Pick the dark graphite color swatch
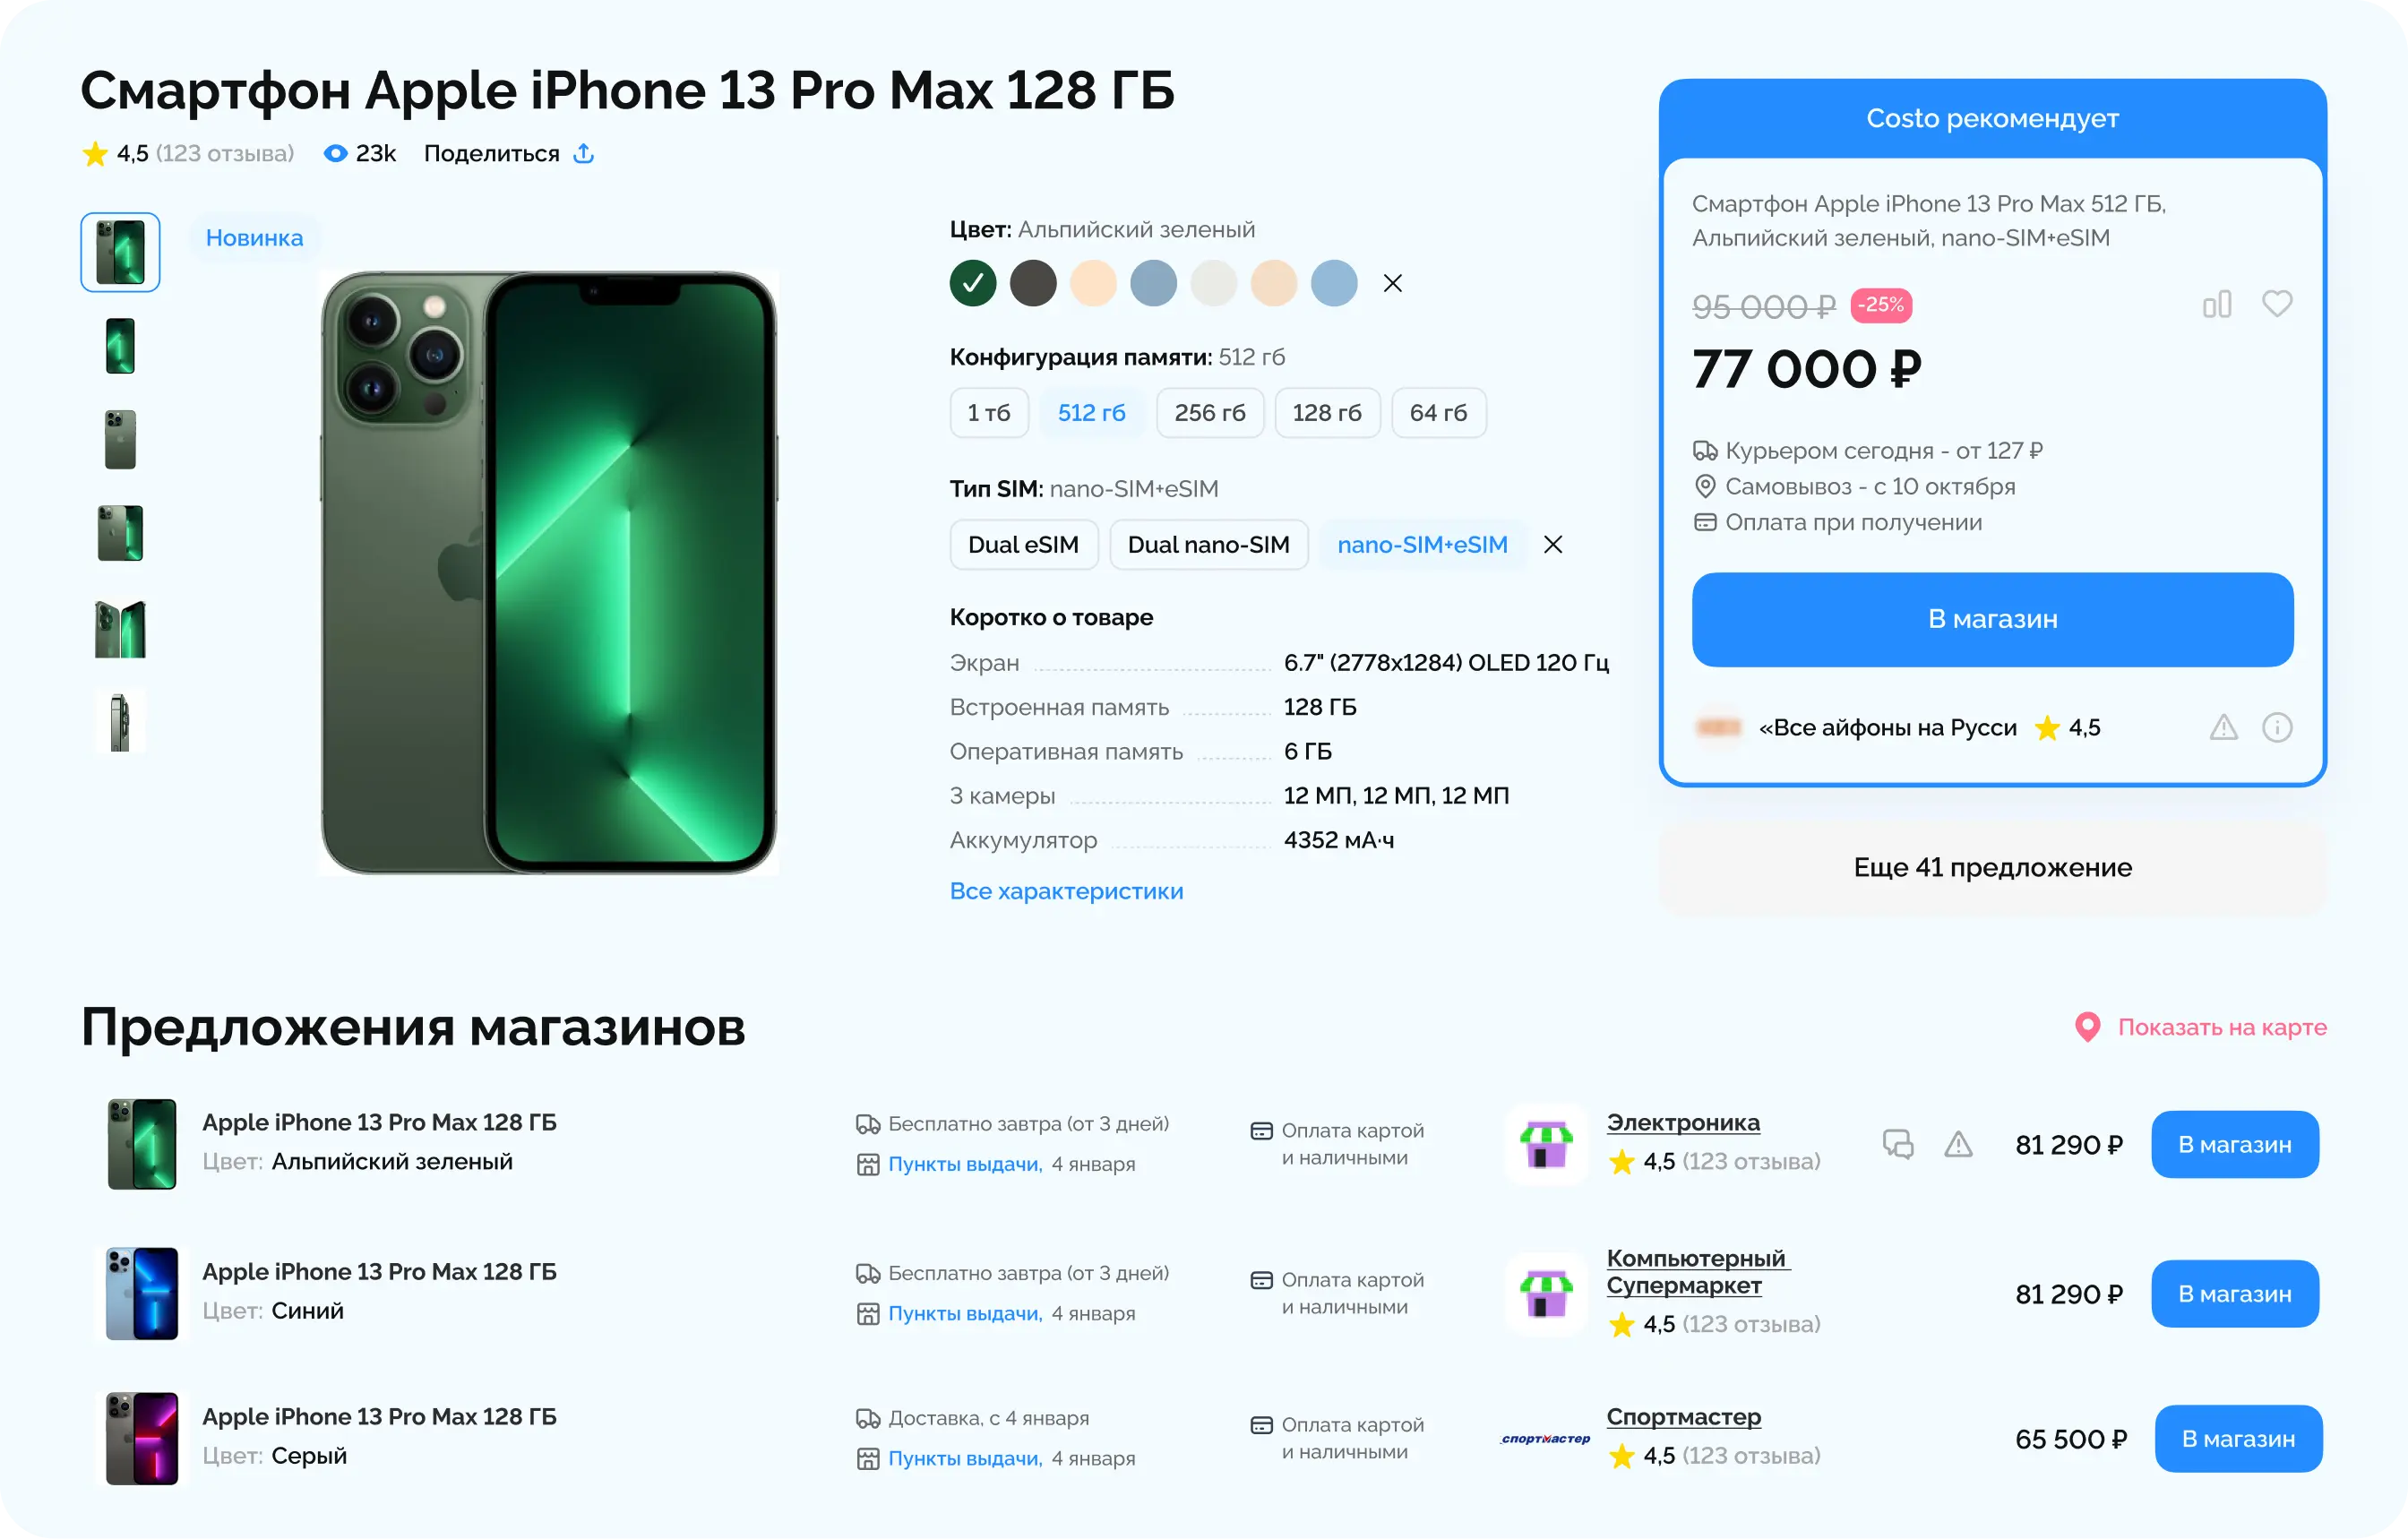Viewport: 2408px width, 1539px height. (x=1033, y=283)
